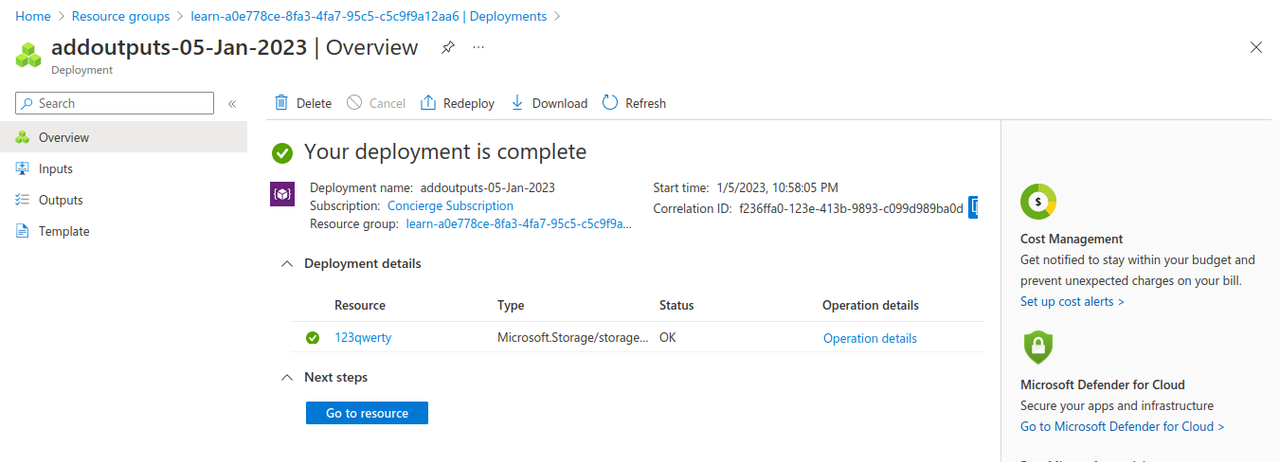
Task: Select Overview in the left menu
Action: pos(123,137)
